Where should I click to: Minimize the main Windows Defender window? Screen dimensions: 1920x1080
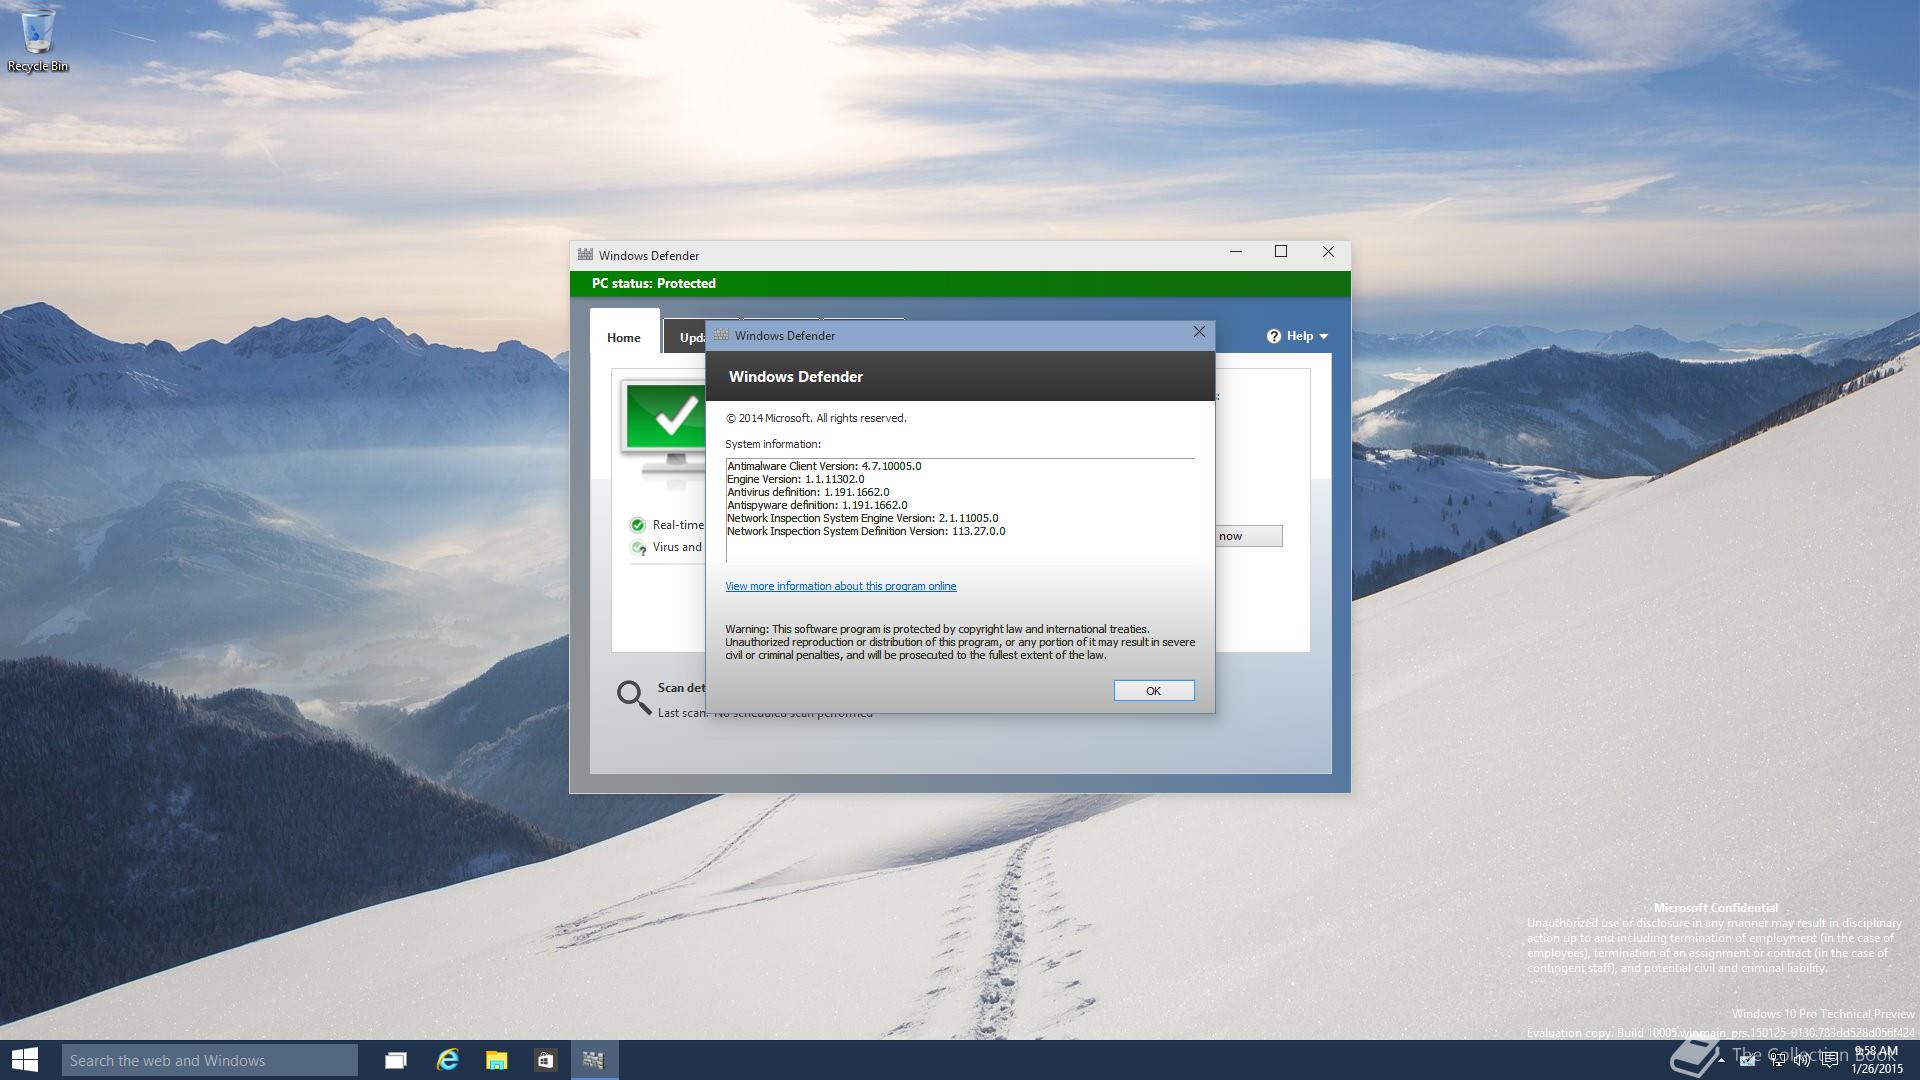tap(1236, 252)
